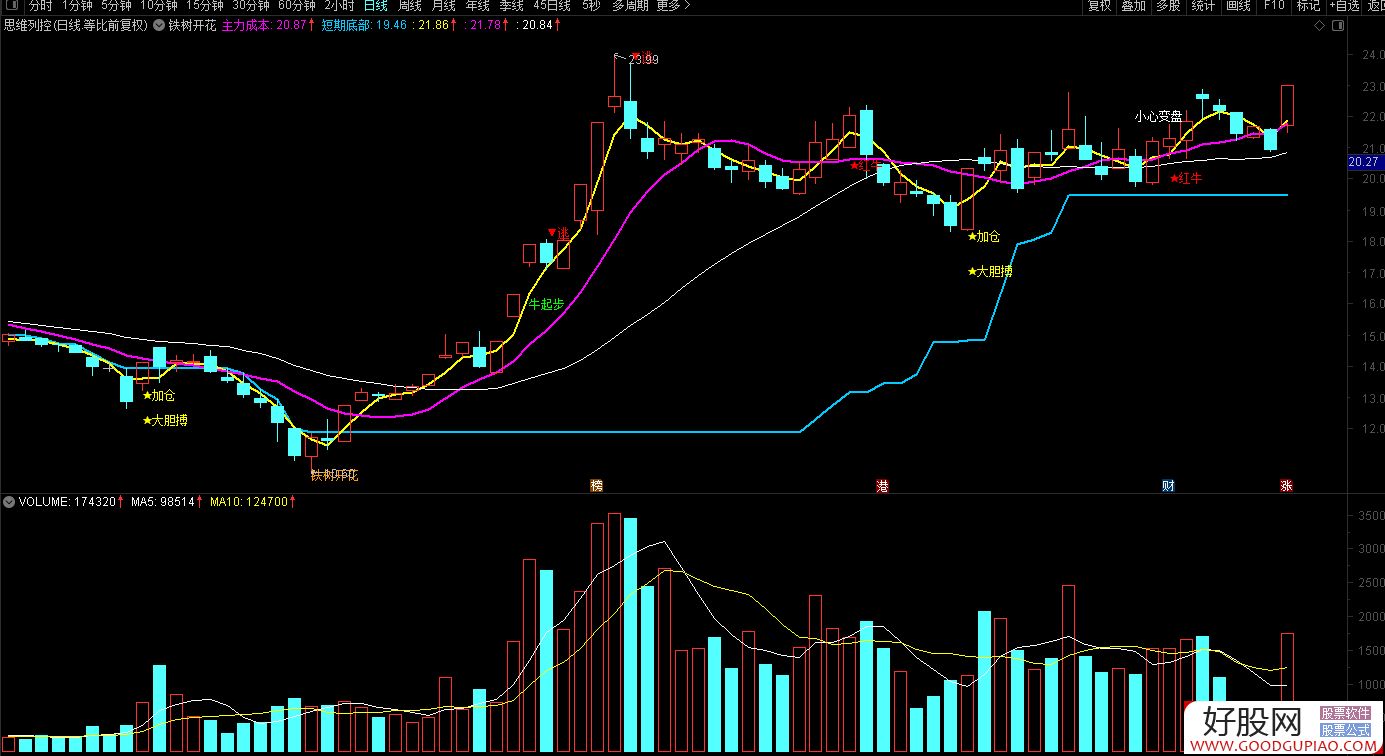Select the 5秒 period tab
Image resolution: width=1385 pixels, height=756 pixels.
click(591, 6)
